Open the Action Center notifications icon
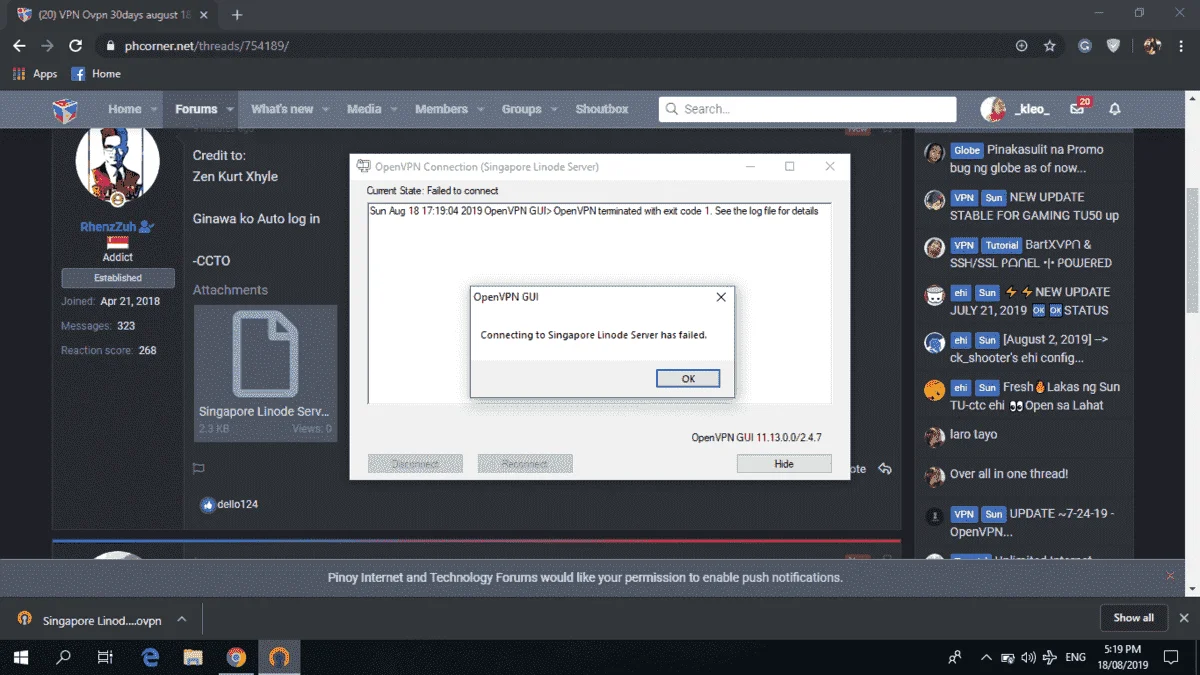This screenshot has width=1200, height=675. click(1169, 658)
